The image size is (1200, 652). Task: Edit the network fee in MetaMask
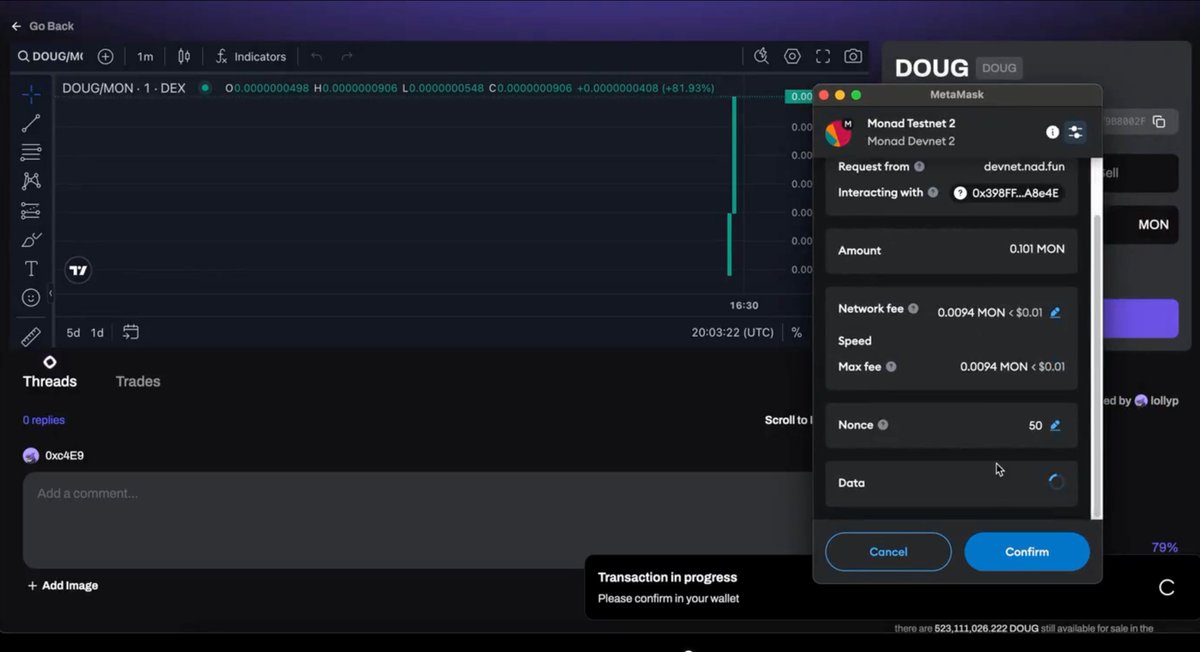pyautogui.click(x=1055, y=312)
